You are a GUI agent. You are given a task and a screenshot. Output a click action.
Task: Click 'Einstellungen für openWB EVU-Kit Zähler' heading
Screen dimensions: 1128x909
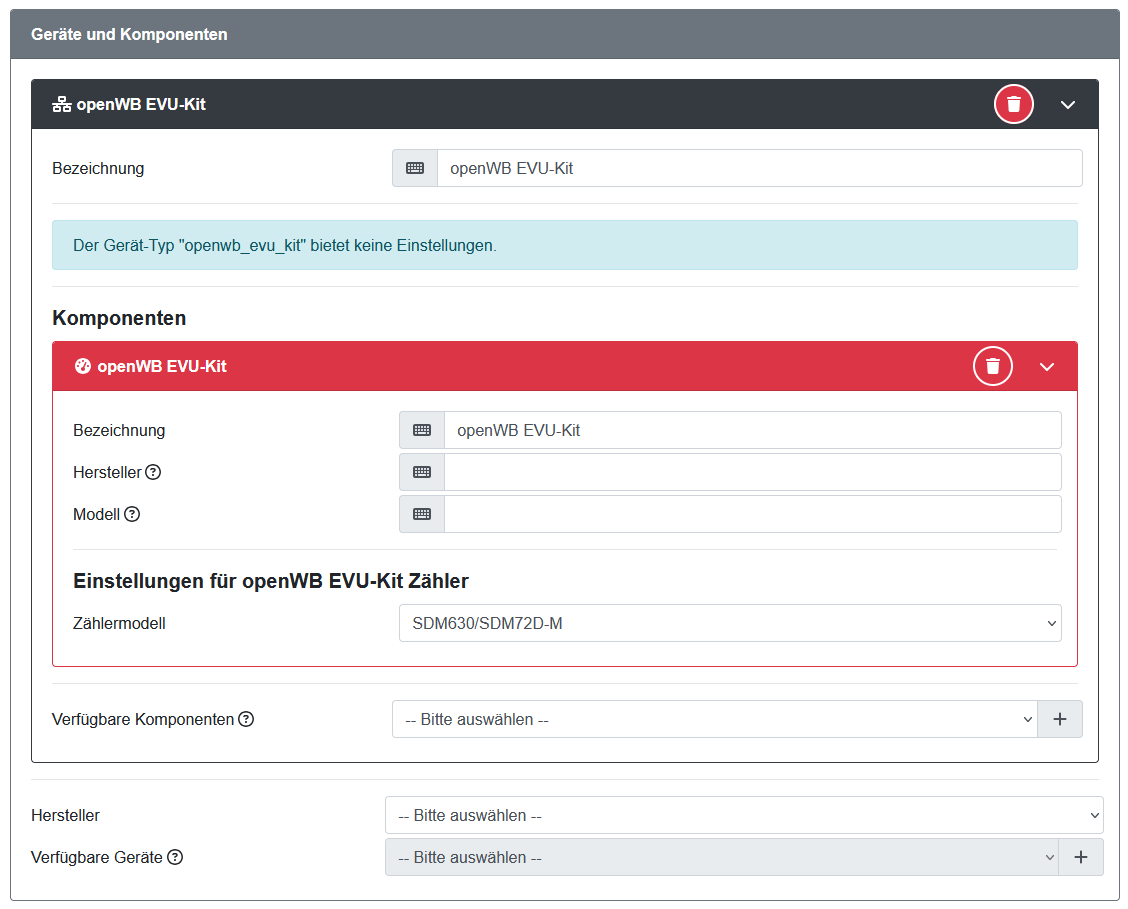click(270, 581)
